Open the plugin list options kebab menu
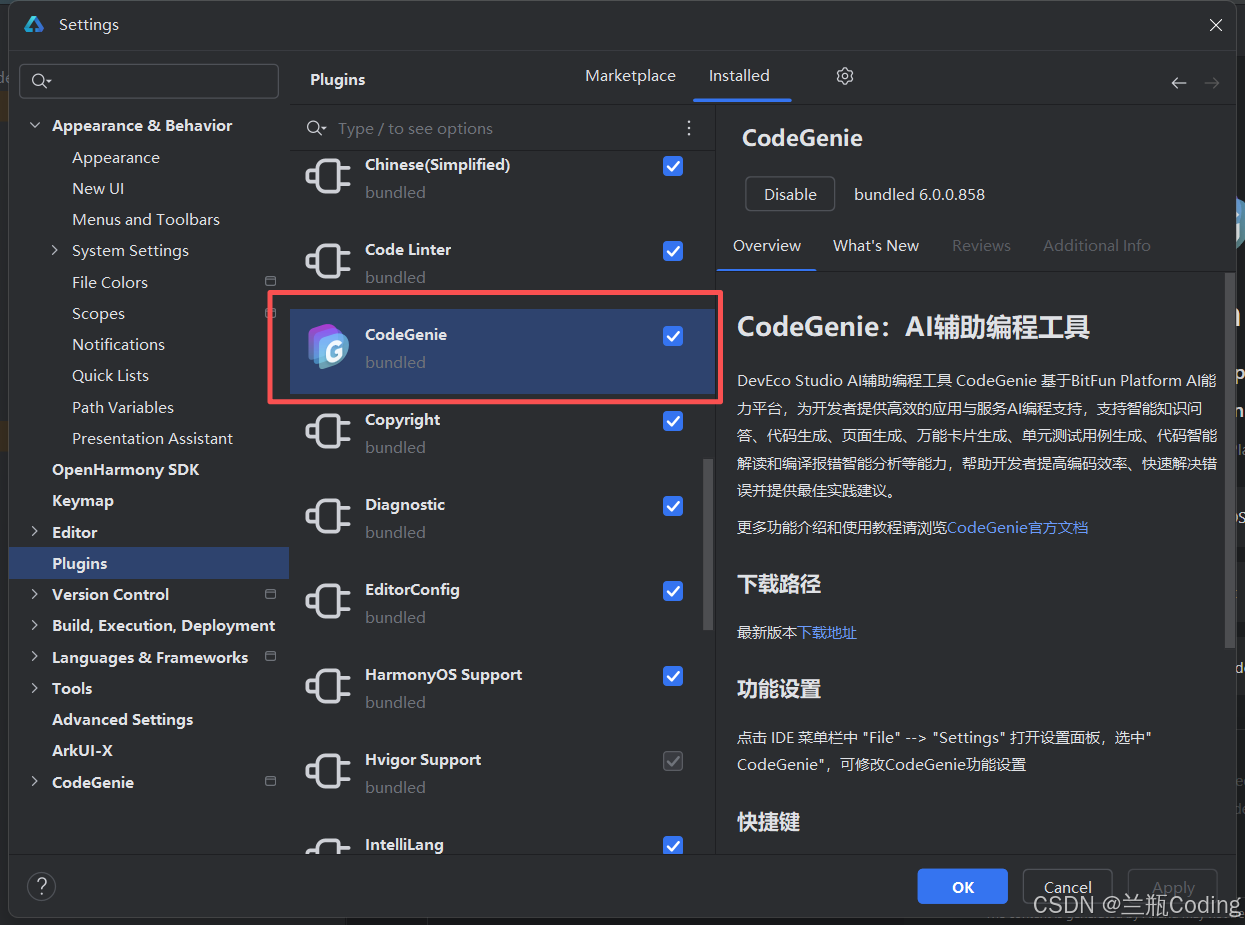Image resolution: width=1245 pixels, height=925 pixels. point(689,128)
